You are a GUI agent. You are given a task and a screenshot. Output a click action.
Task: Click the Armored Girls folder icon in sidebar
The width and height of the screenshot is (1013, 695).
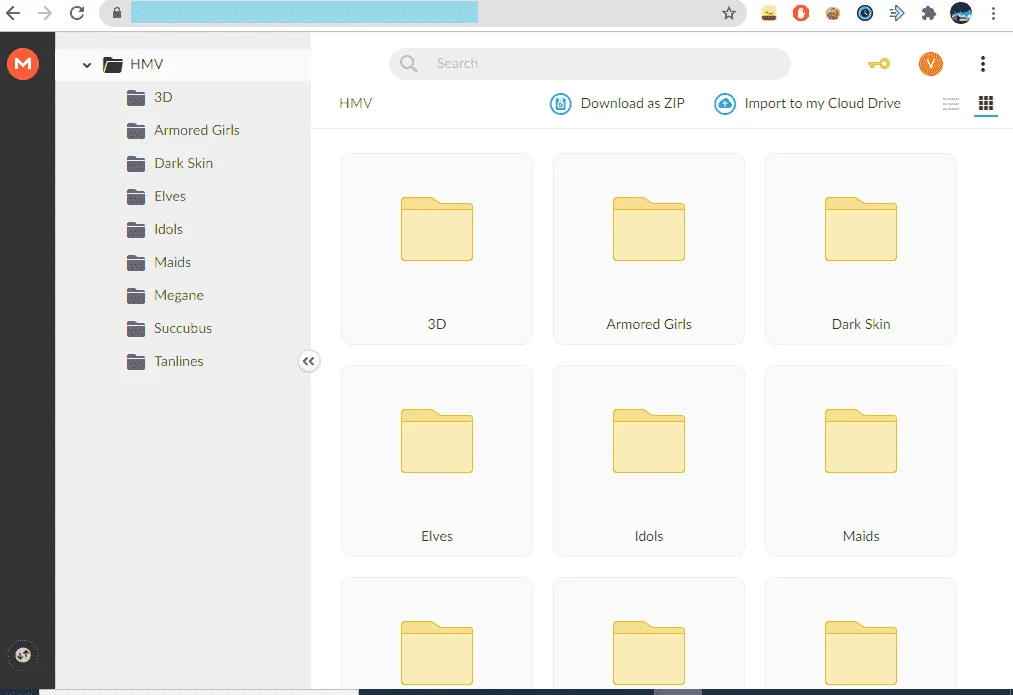pyautogui.click(x=136, y=130)
